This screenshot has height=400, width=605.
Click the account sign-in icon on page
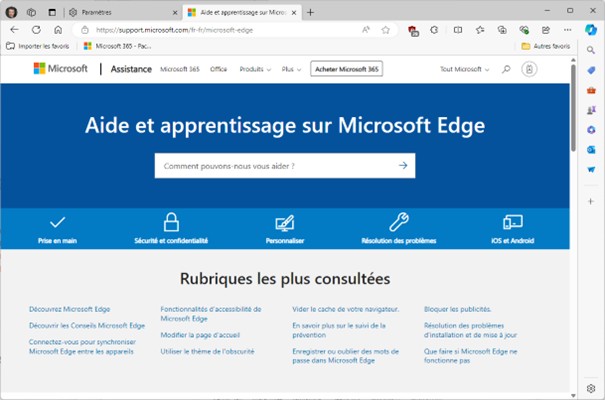529,69
